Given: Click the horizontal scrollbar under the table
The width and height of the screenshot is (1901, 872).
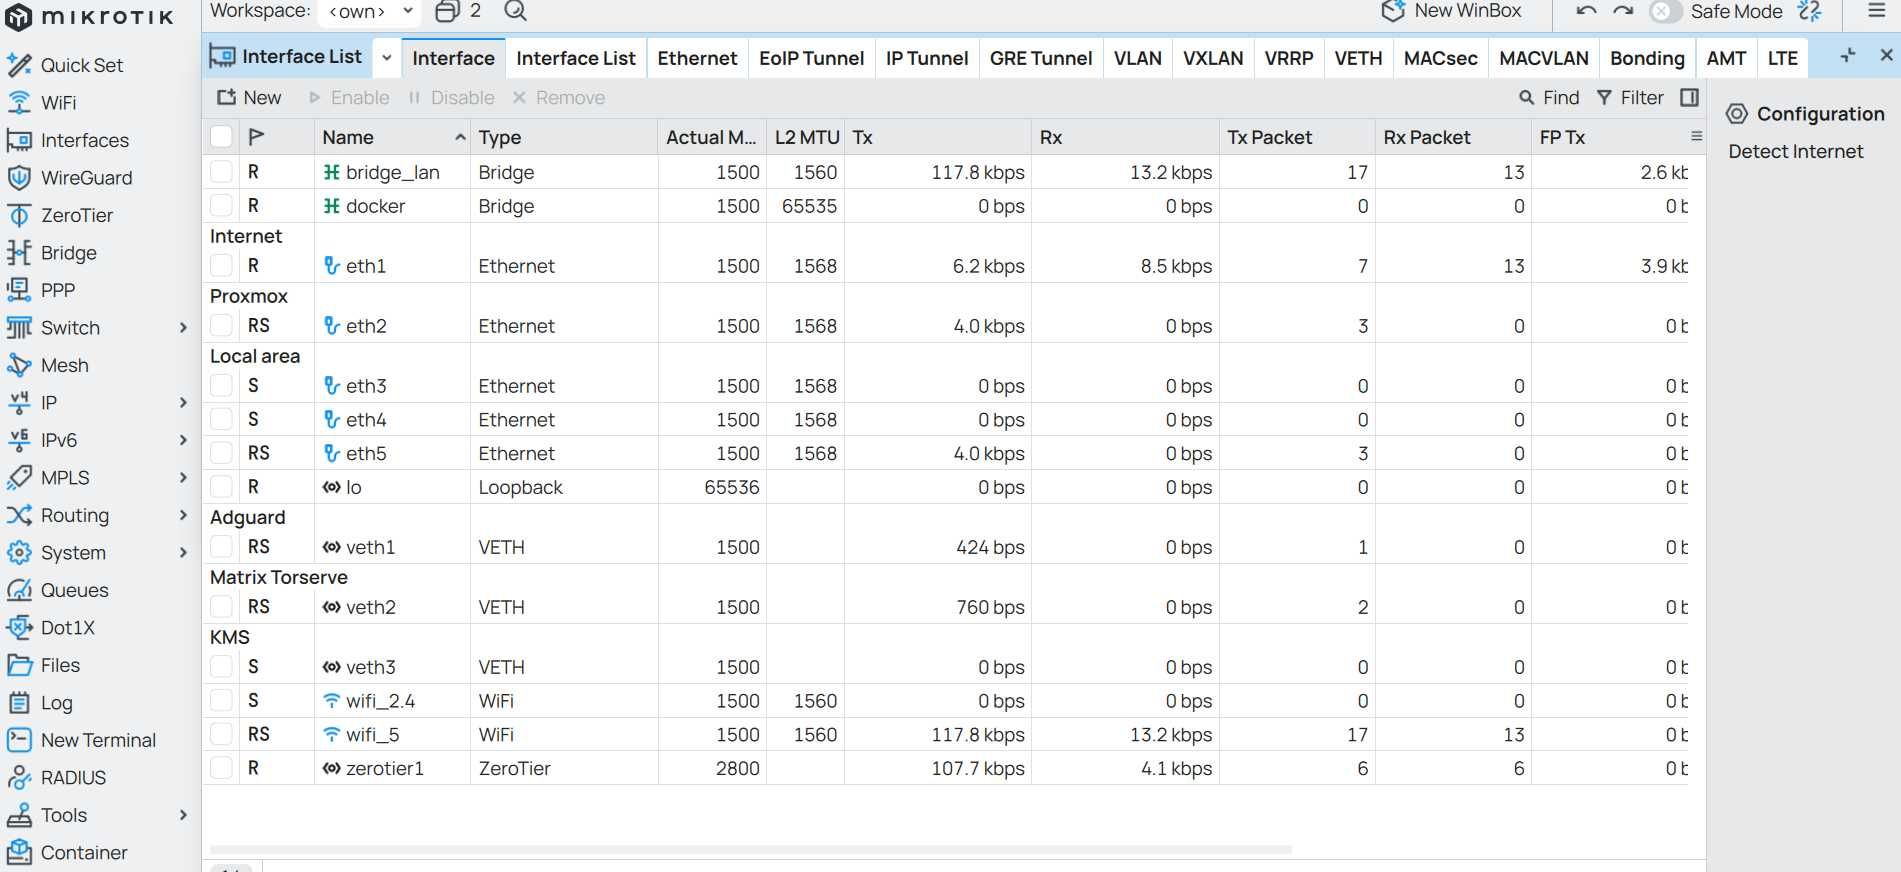Looking at the screenshot, I should [x=750, y=849].
